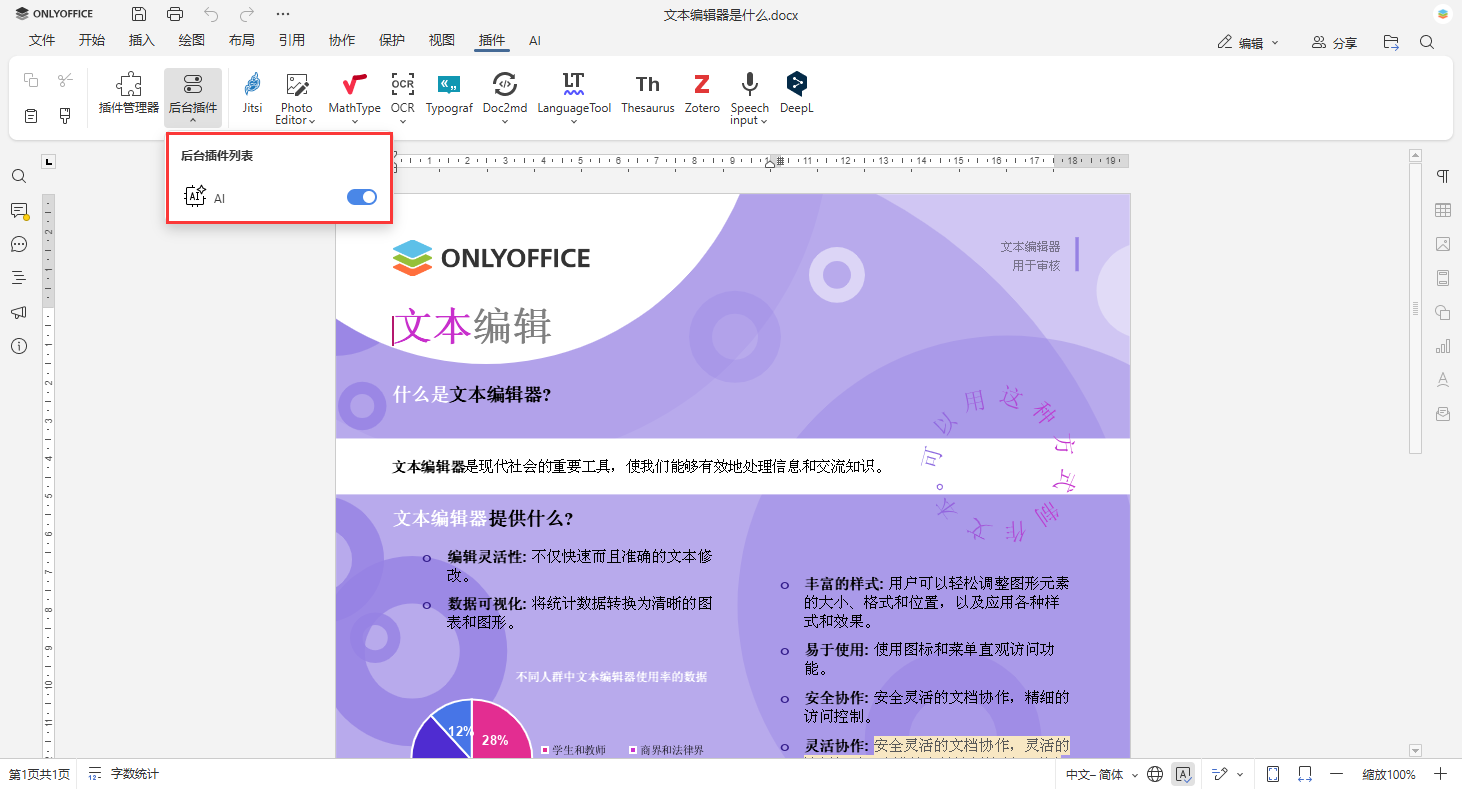The image size is (1462, 789).
Task: Open the about info icon
Action: 19,346
